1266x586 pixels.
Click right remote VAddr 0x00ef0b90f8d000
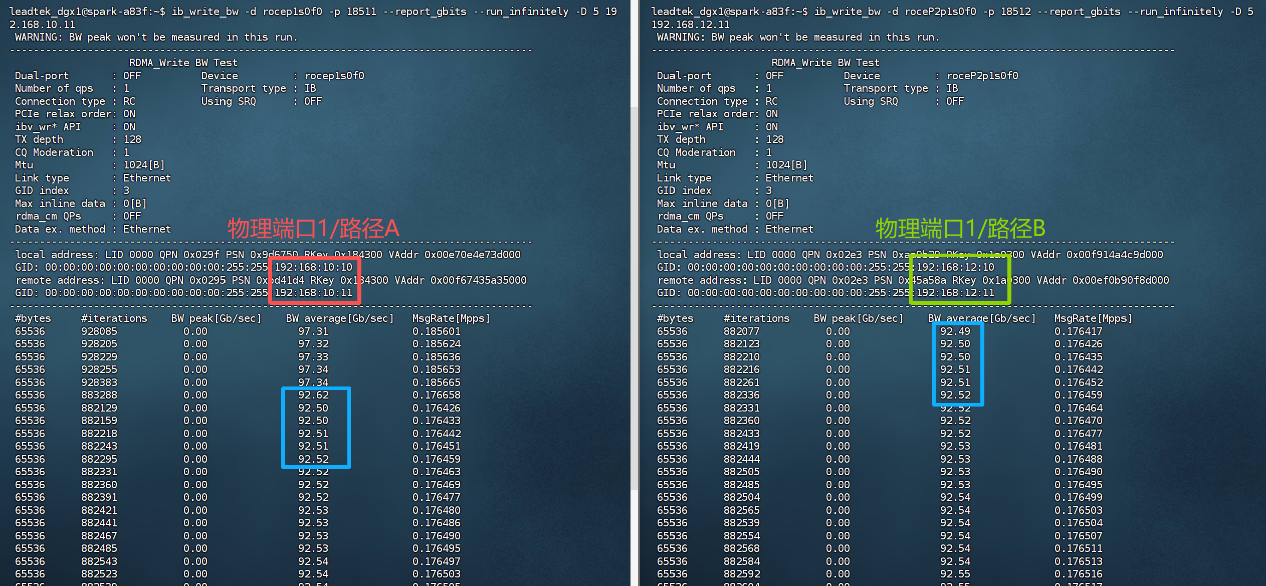coord(1120,280)
